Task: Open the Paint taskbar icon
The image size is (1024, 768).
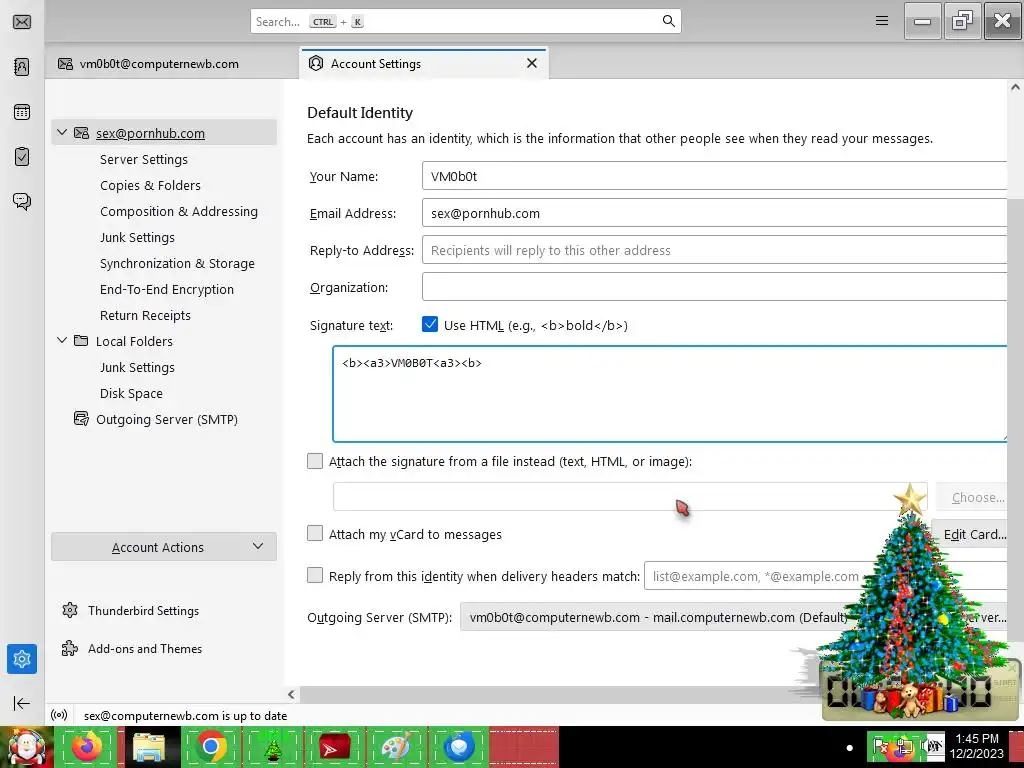Action: pos(396,747)
